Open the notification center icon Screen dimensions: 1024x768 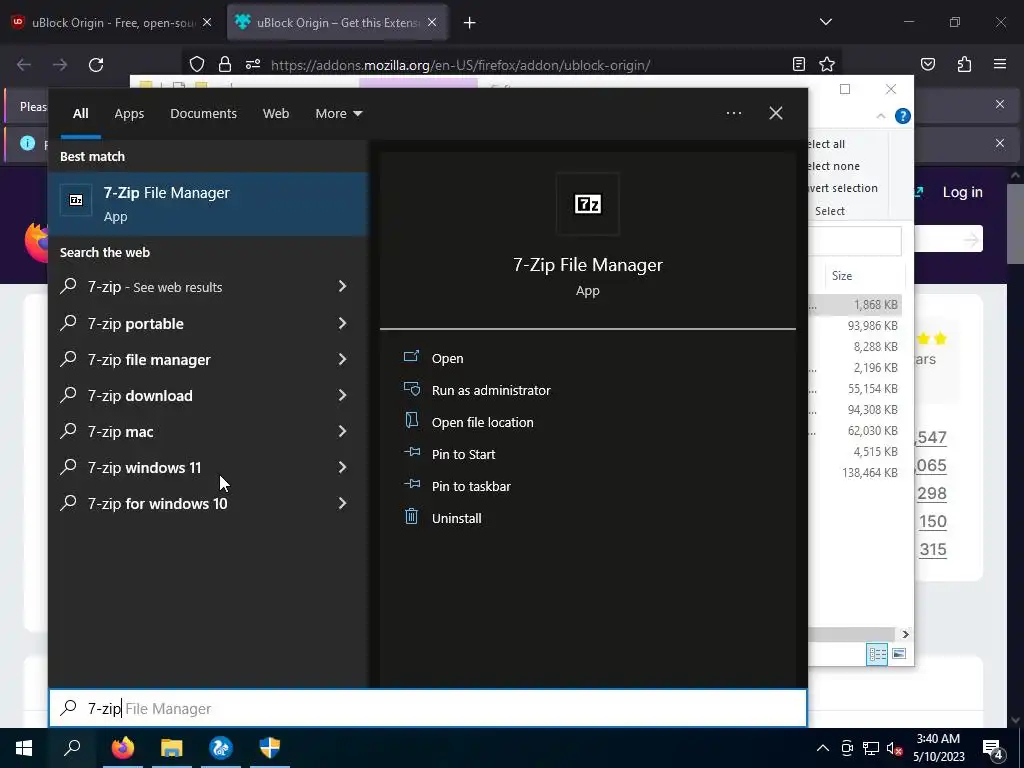click(x=993, y=748)
